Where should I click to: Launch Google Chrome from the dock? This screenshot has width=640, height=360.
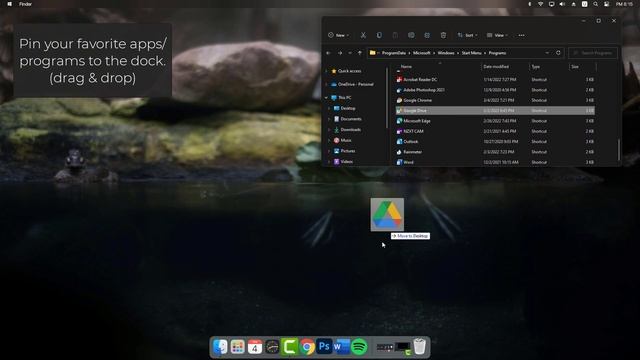tap(307, 347)
